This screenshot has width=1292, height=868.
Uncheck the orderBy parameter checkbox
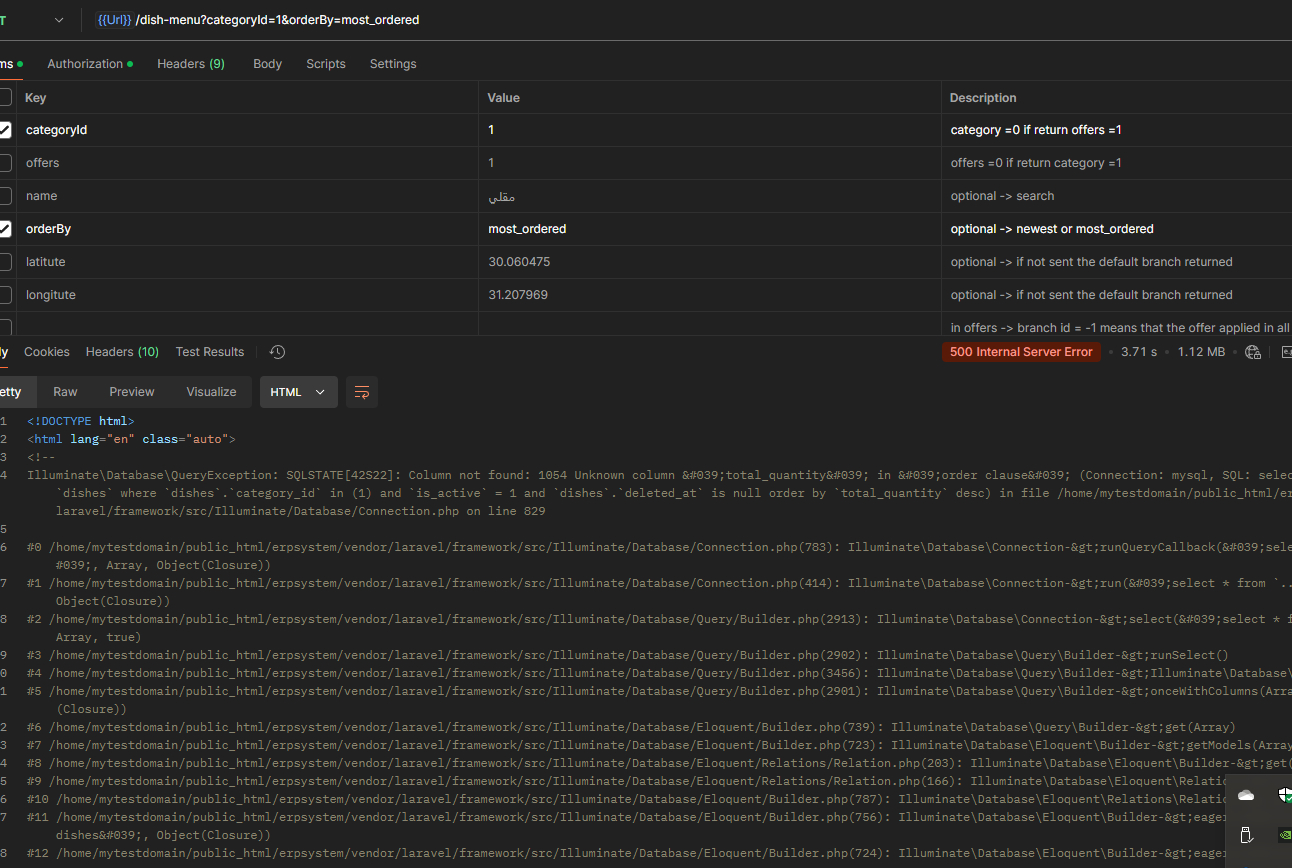coord(5,229)
